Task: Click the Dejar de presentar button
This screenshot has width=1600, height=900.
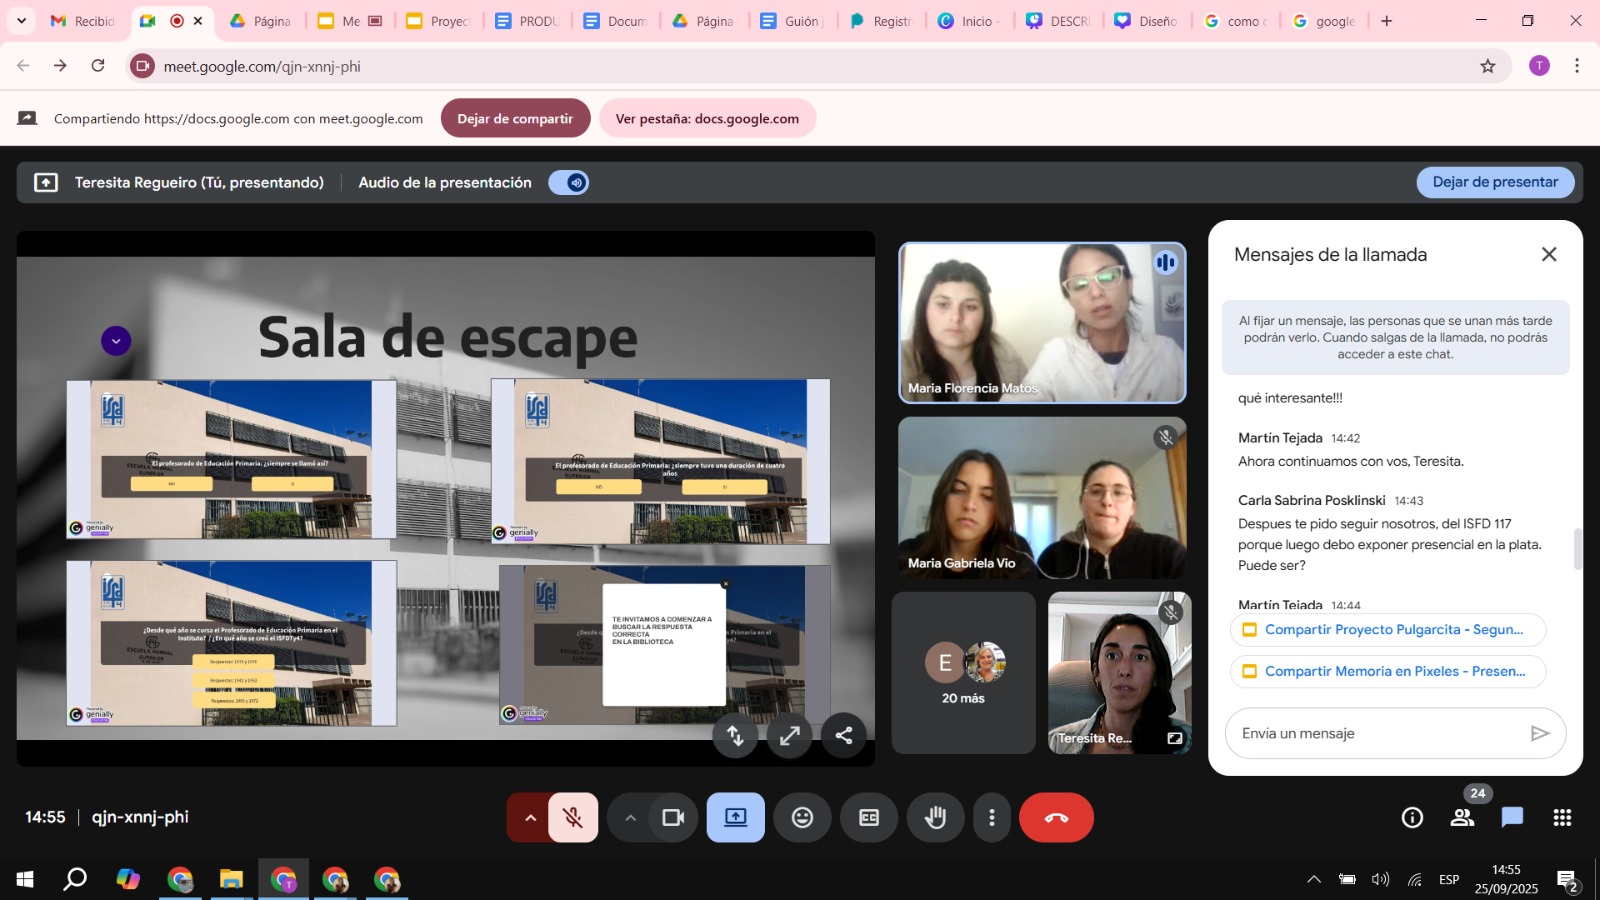Action: click(1494, 182)
